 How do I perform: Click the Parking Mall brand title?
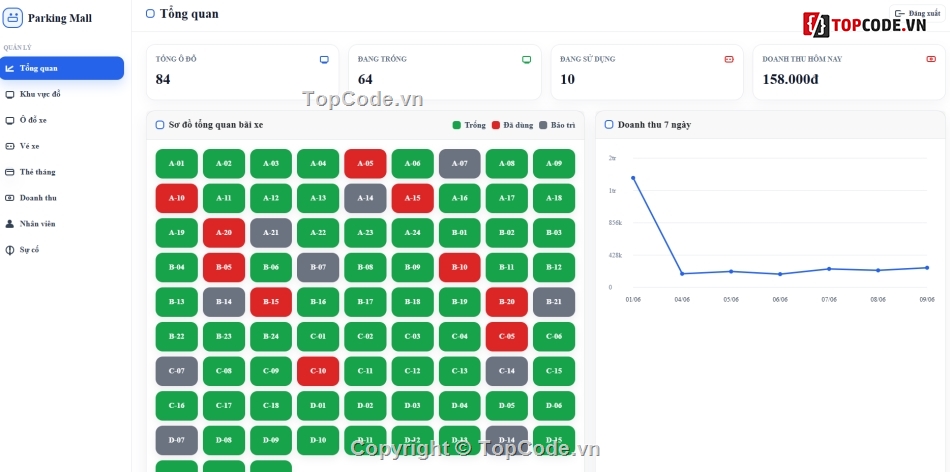(60, 18)
